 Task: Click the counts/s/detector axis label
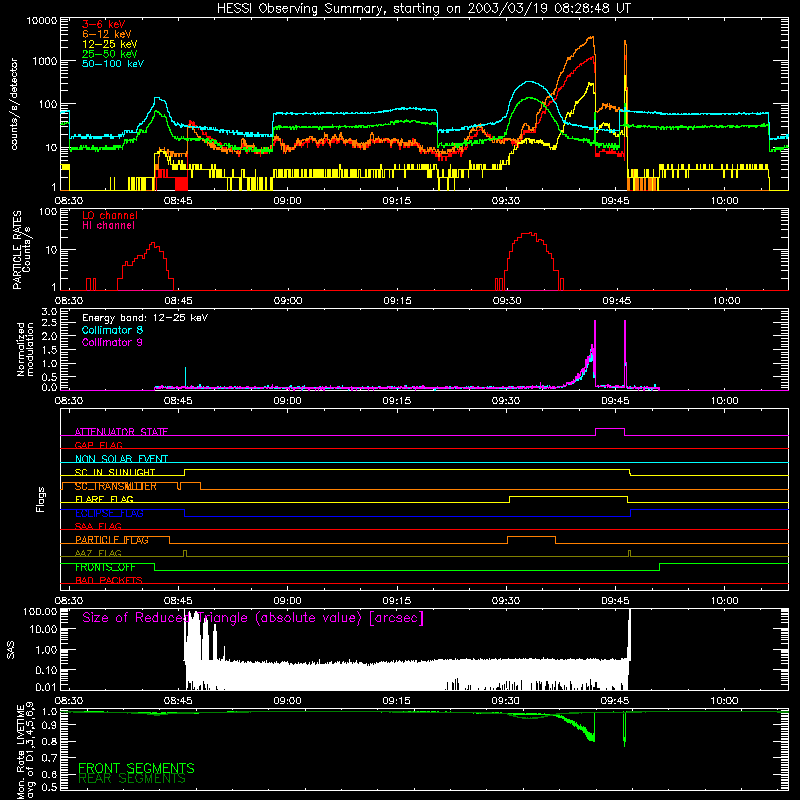coord(14,104)
